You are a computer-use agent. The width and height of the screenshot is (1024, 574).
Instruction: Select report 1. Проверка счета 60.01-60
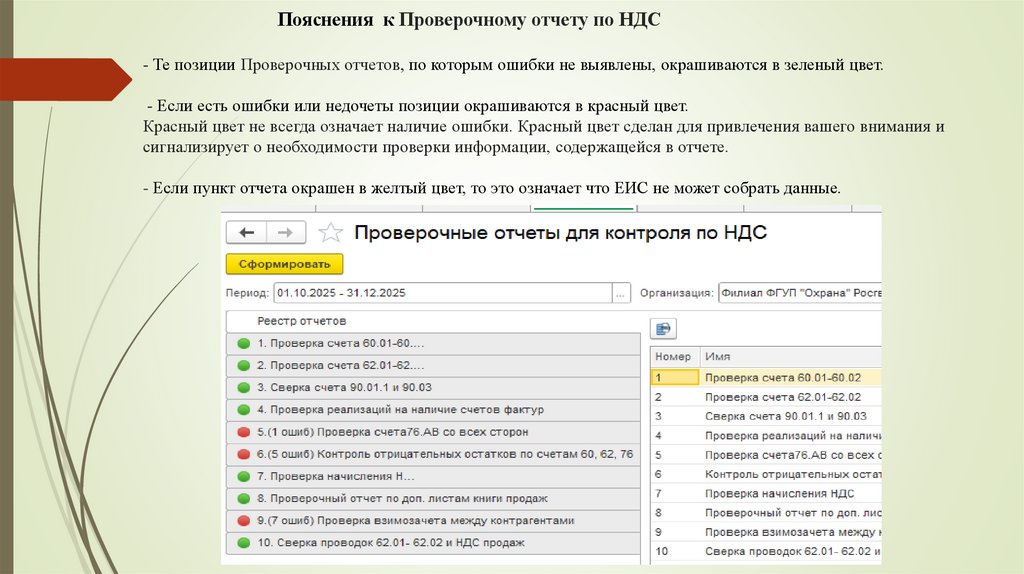(433, 343)
